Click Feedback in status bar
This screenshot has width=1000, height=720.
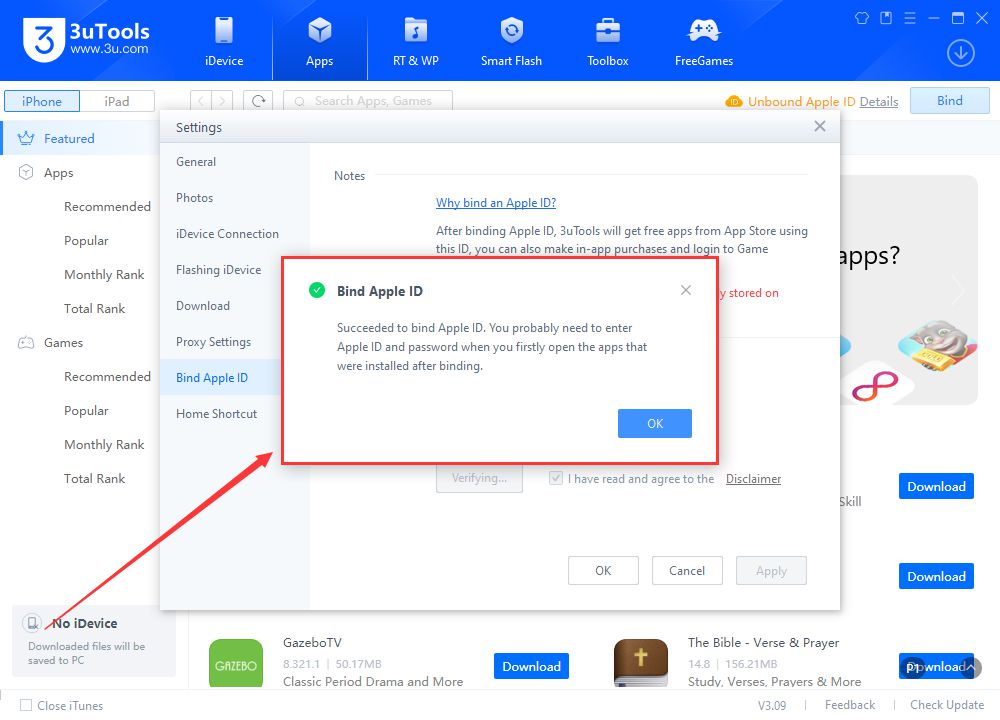[x=849, y=705]
